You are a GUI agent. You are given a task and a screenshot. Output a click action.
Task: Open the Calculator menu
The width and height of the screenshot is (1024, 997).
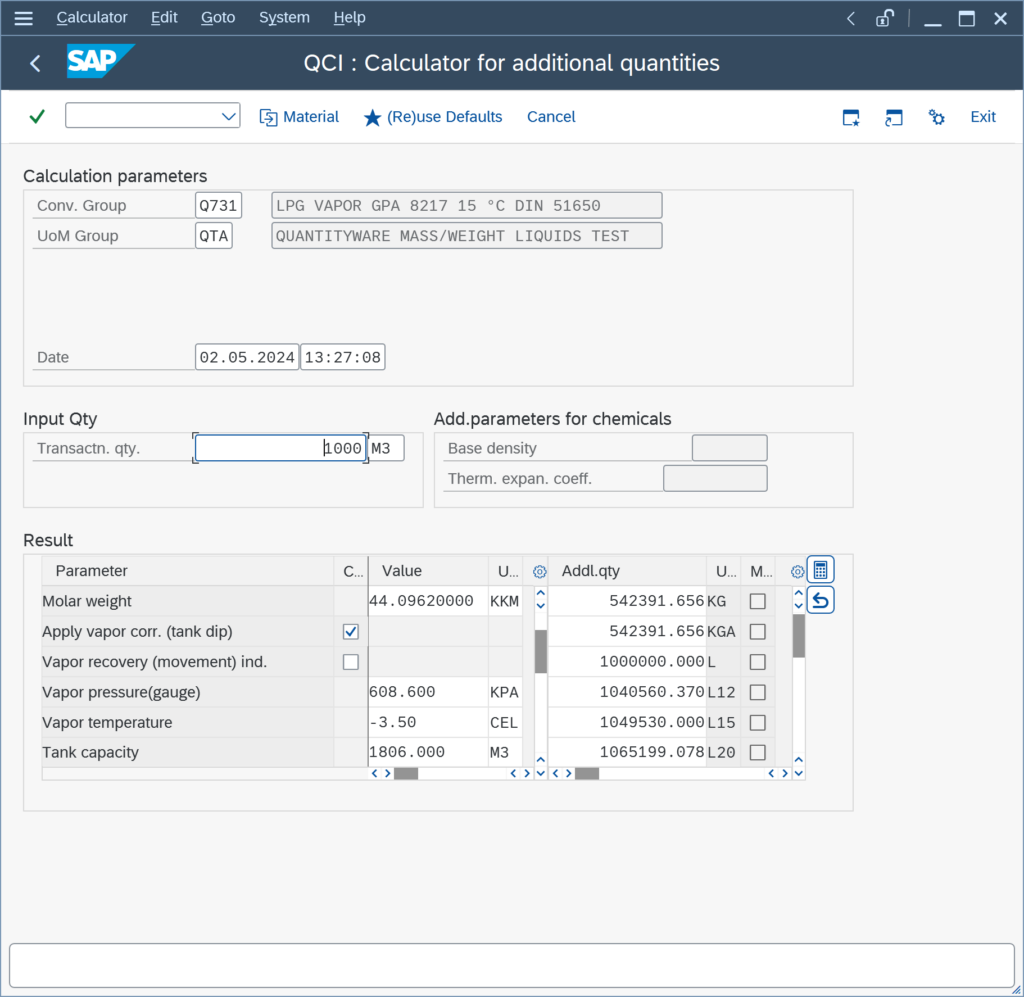pyautogui.click(x=92, y=18)
